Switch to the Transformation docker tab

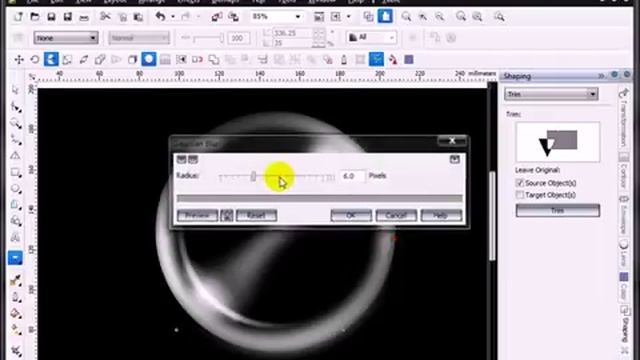pos(623,118)
